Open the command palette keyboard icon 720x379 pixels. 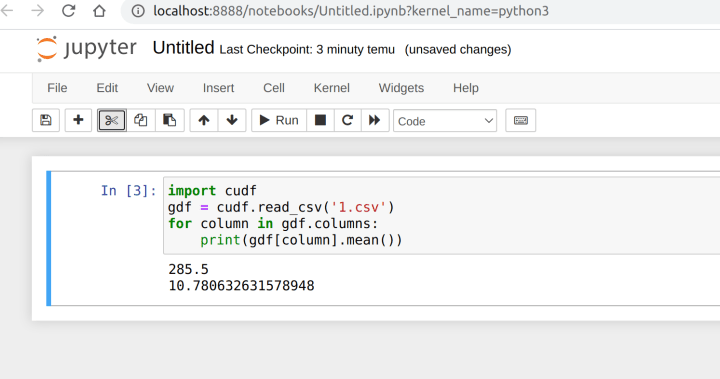tap(521, 120)
